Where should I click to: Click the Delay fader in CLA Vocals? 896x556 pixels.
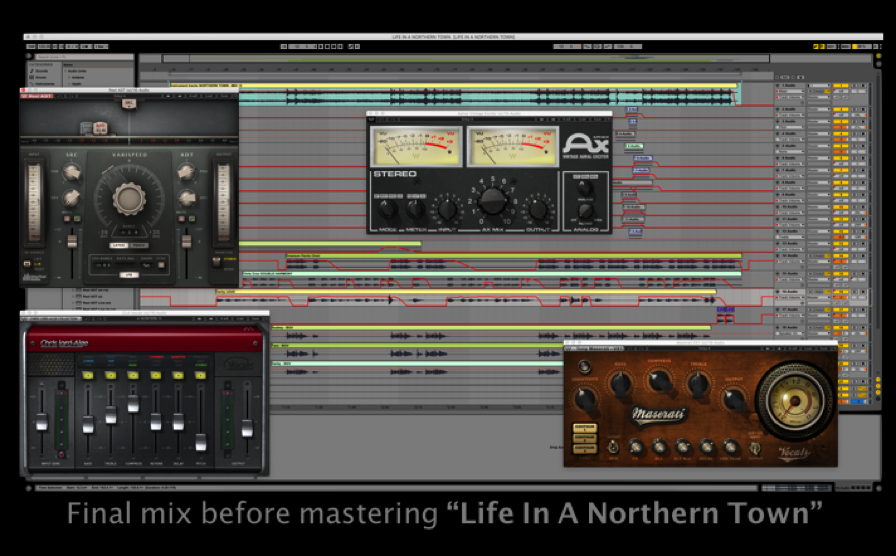pos(178,422)
